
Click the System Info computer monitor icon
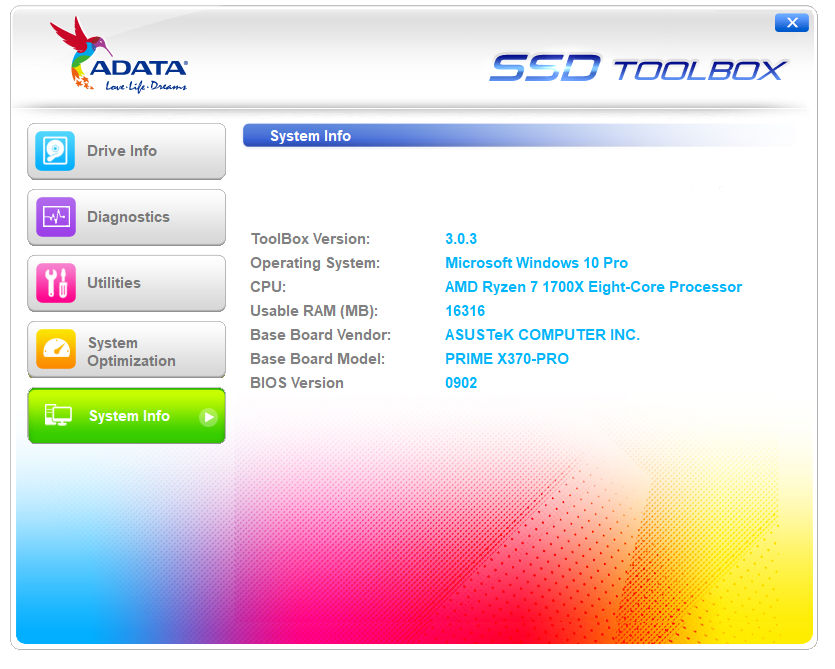[x=58, y=415]
